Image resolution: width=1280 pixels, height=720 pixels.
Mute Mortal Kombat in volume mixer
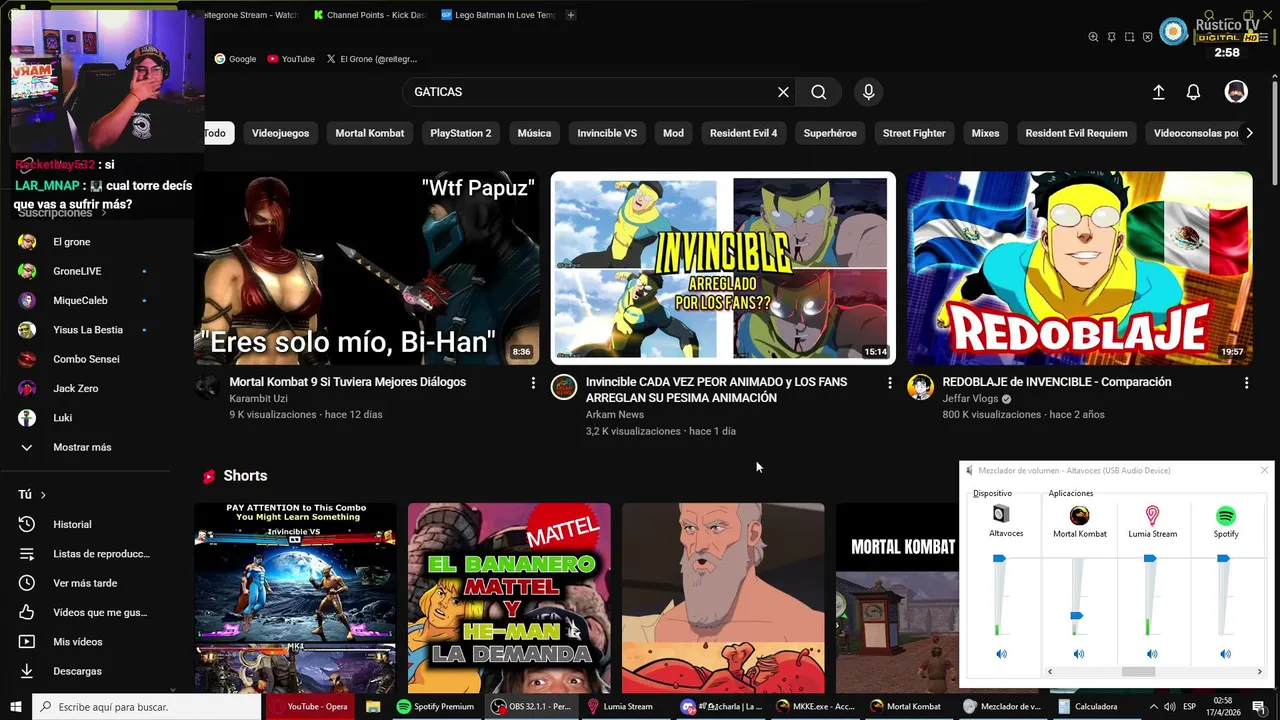[x=1079, y=654]
